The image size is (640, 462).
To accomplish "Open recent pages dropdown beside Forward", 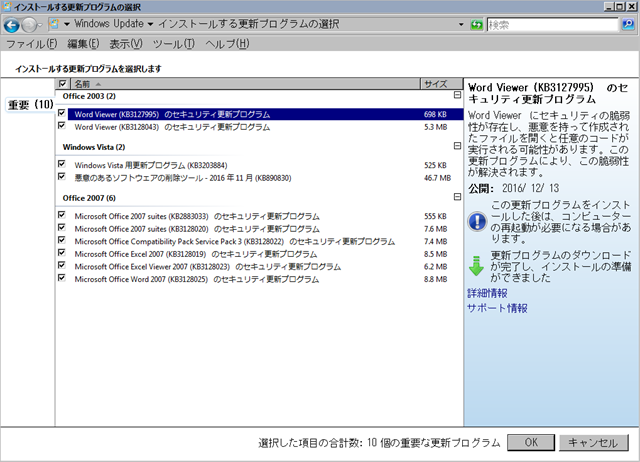I will click(x=40, y=25).
